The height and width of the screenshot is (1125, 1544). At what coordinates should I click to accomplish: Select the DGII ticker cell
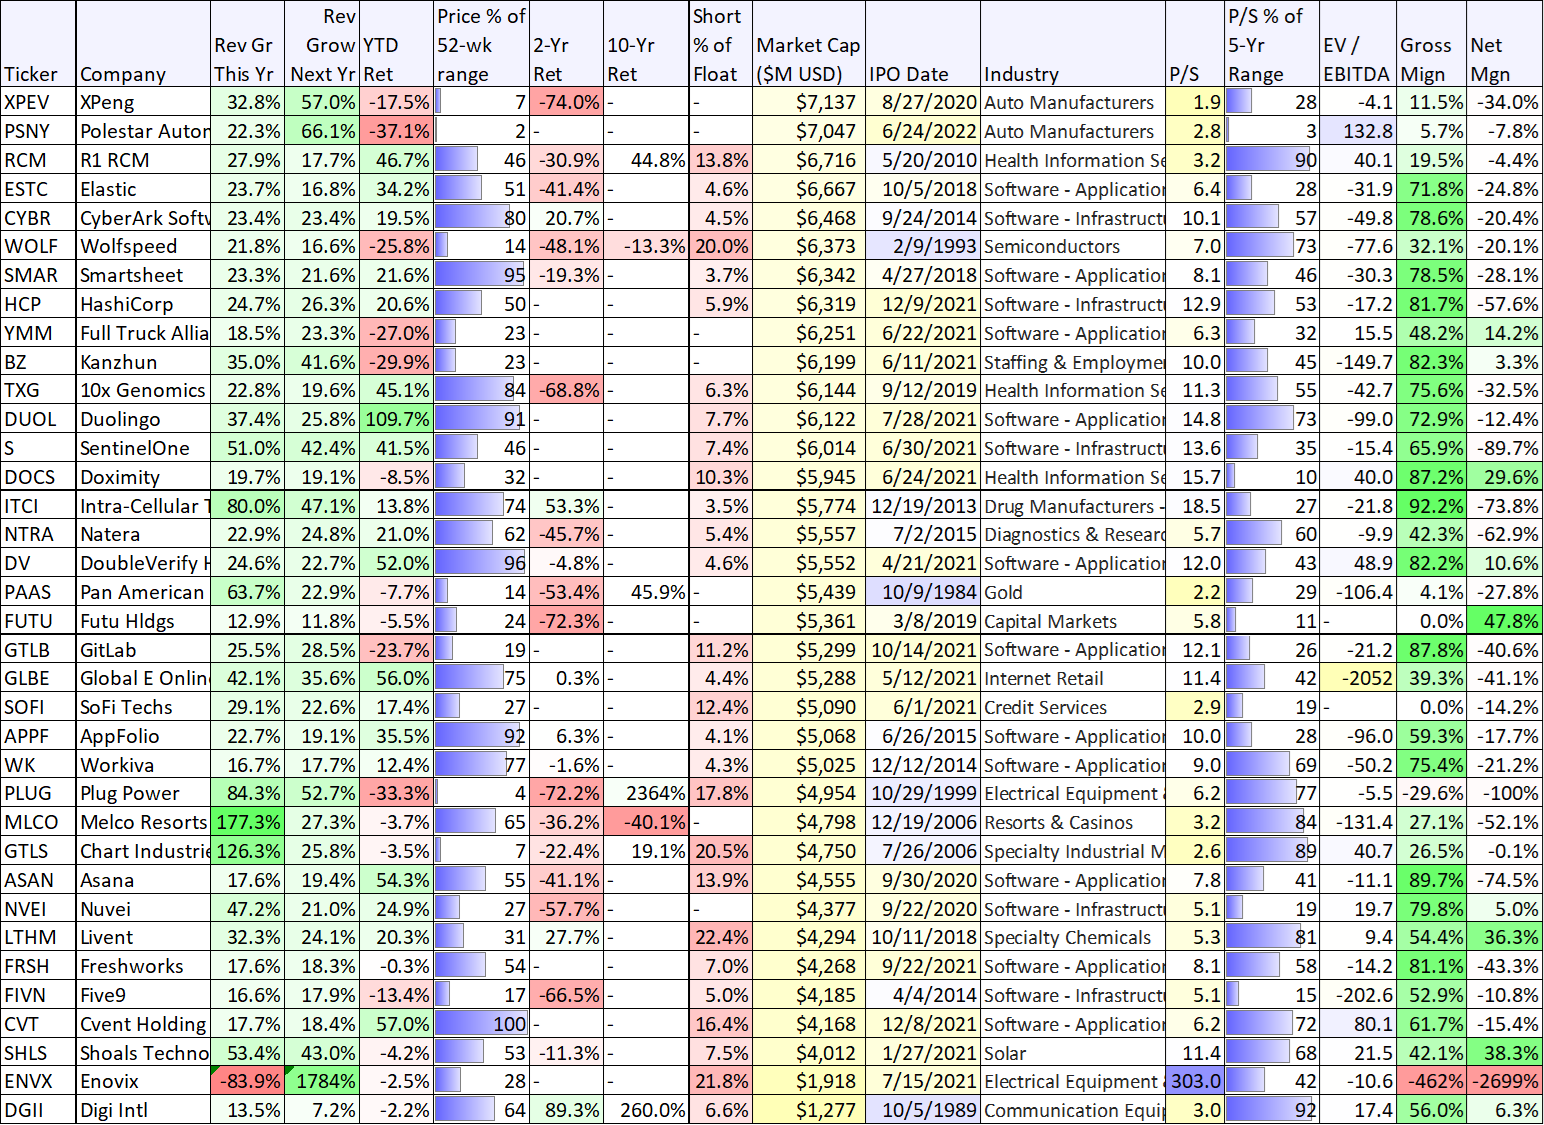[38, 1110]
